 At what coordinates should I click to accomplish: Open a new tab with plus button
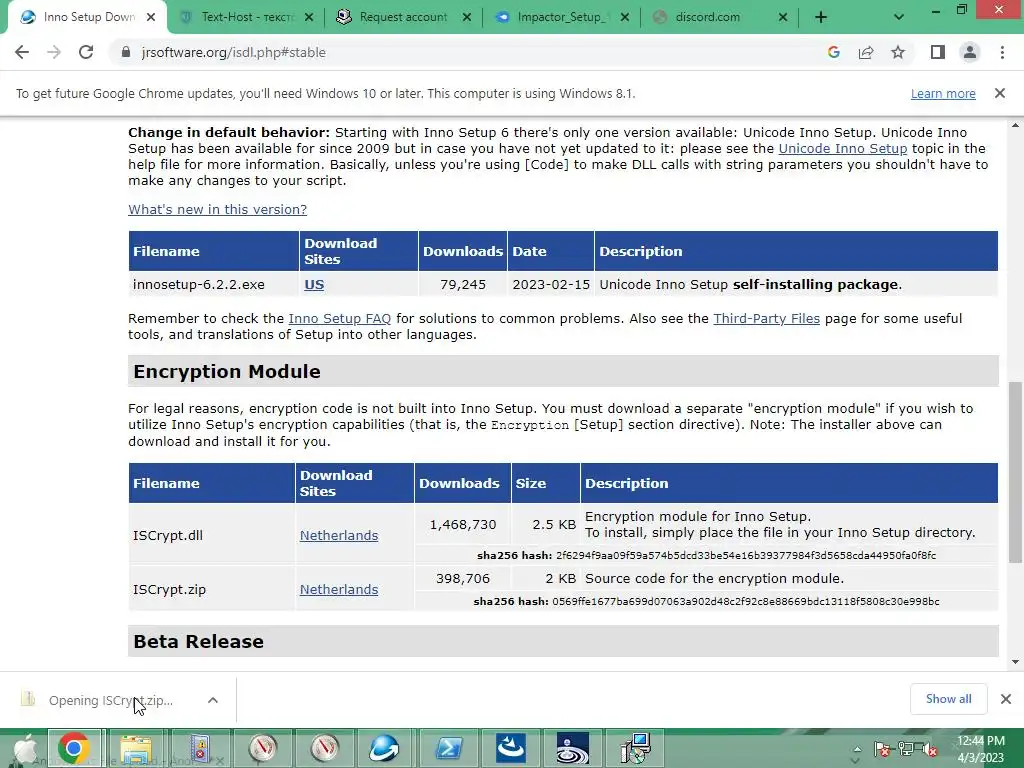[821, 17]
